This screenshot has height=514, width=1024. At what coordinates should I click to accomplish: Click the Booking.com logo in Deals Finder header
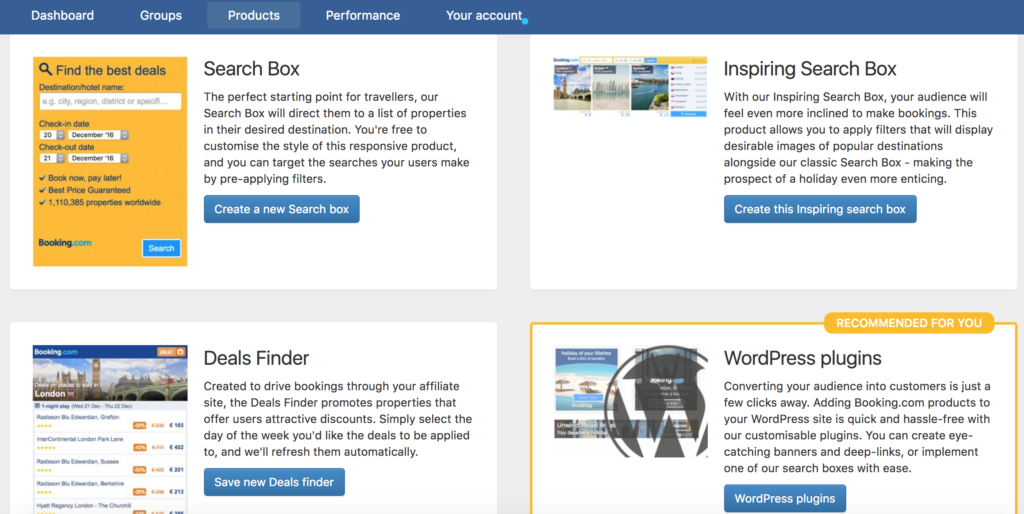click(56, 352)
